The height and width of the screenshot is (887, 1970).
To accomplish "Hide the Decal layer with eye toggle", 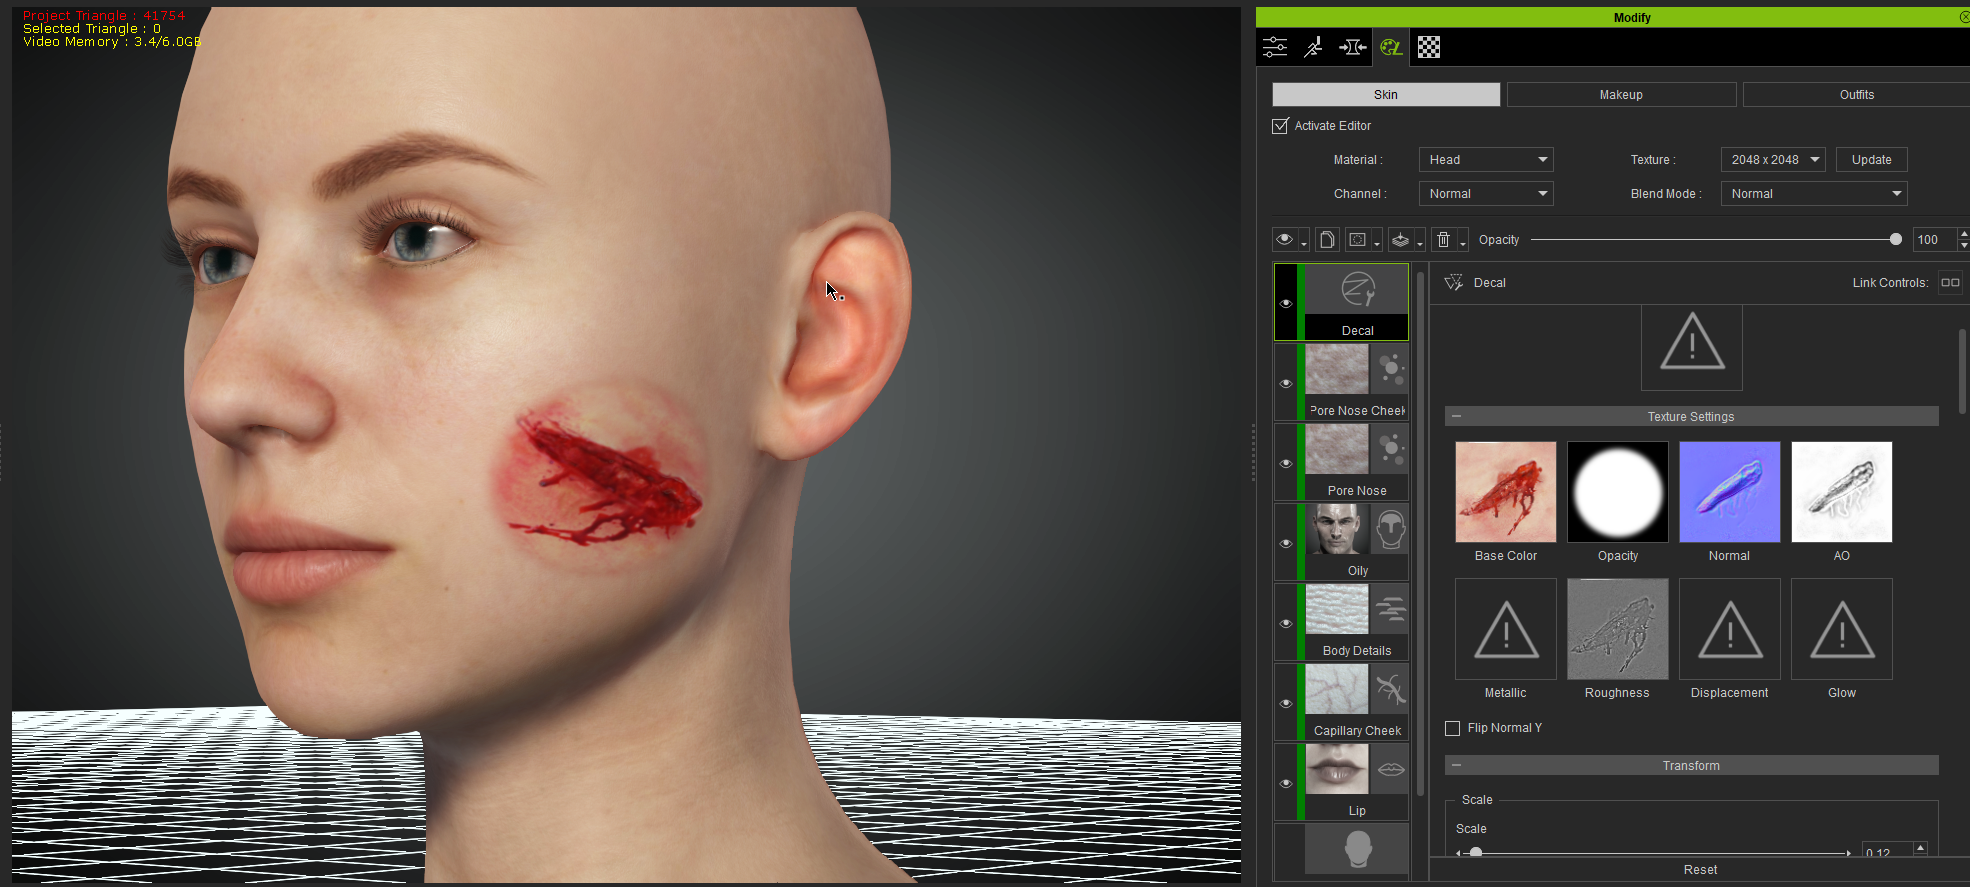I will point(1286,303).
